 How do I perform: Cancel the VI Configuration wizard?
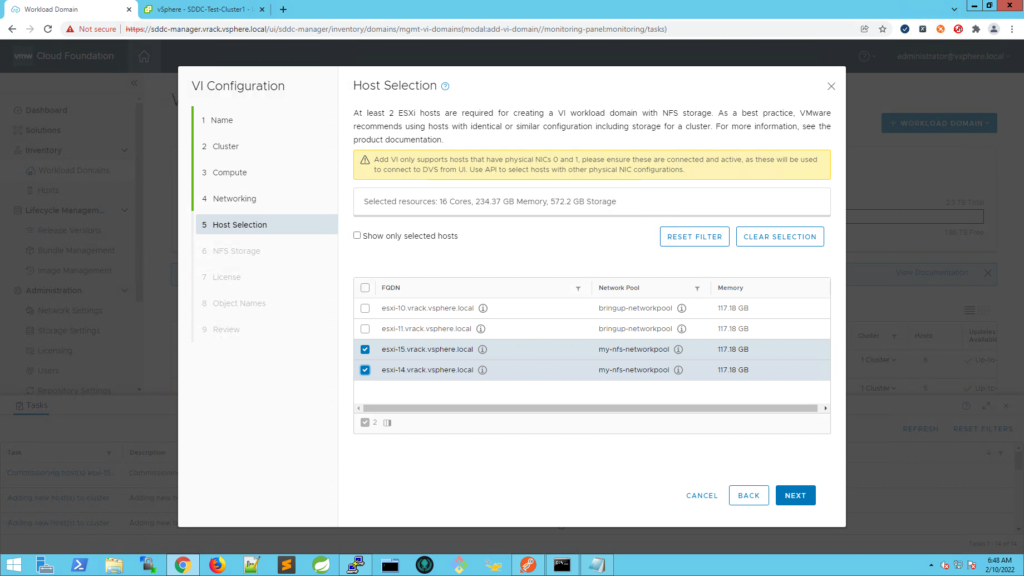701,496
